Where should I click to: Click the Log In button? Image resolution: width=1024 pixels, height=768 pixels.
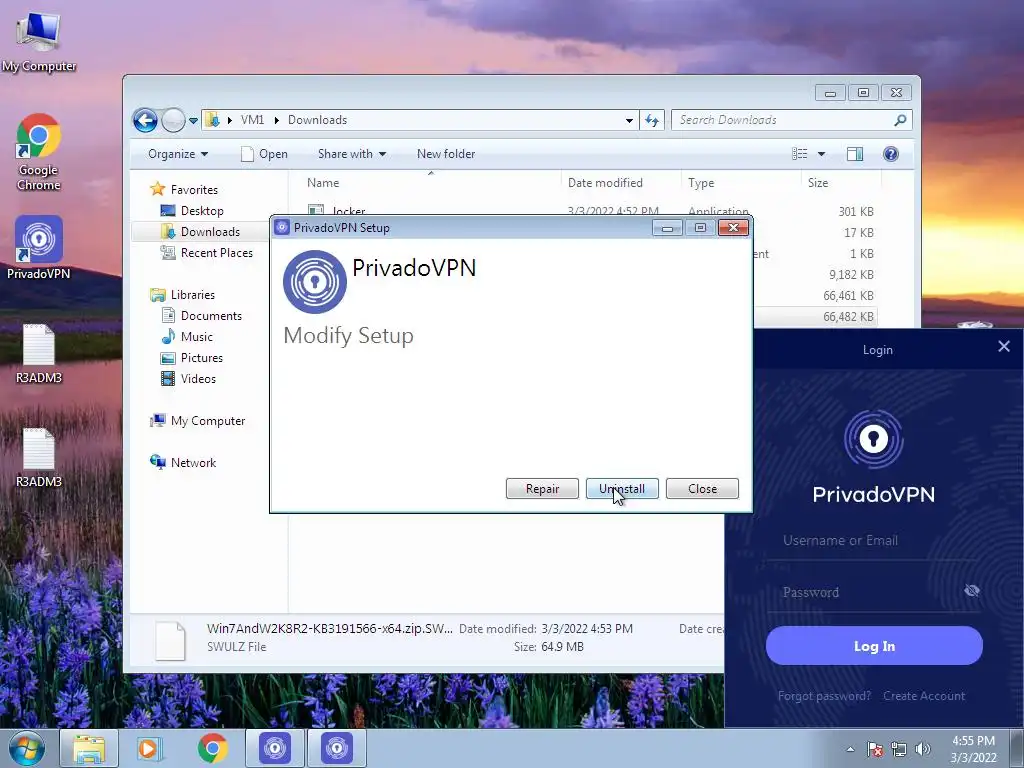[x=874, y=646]
